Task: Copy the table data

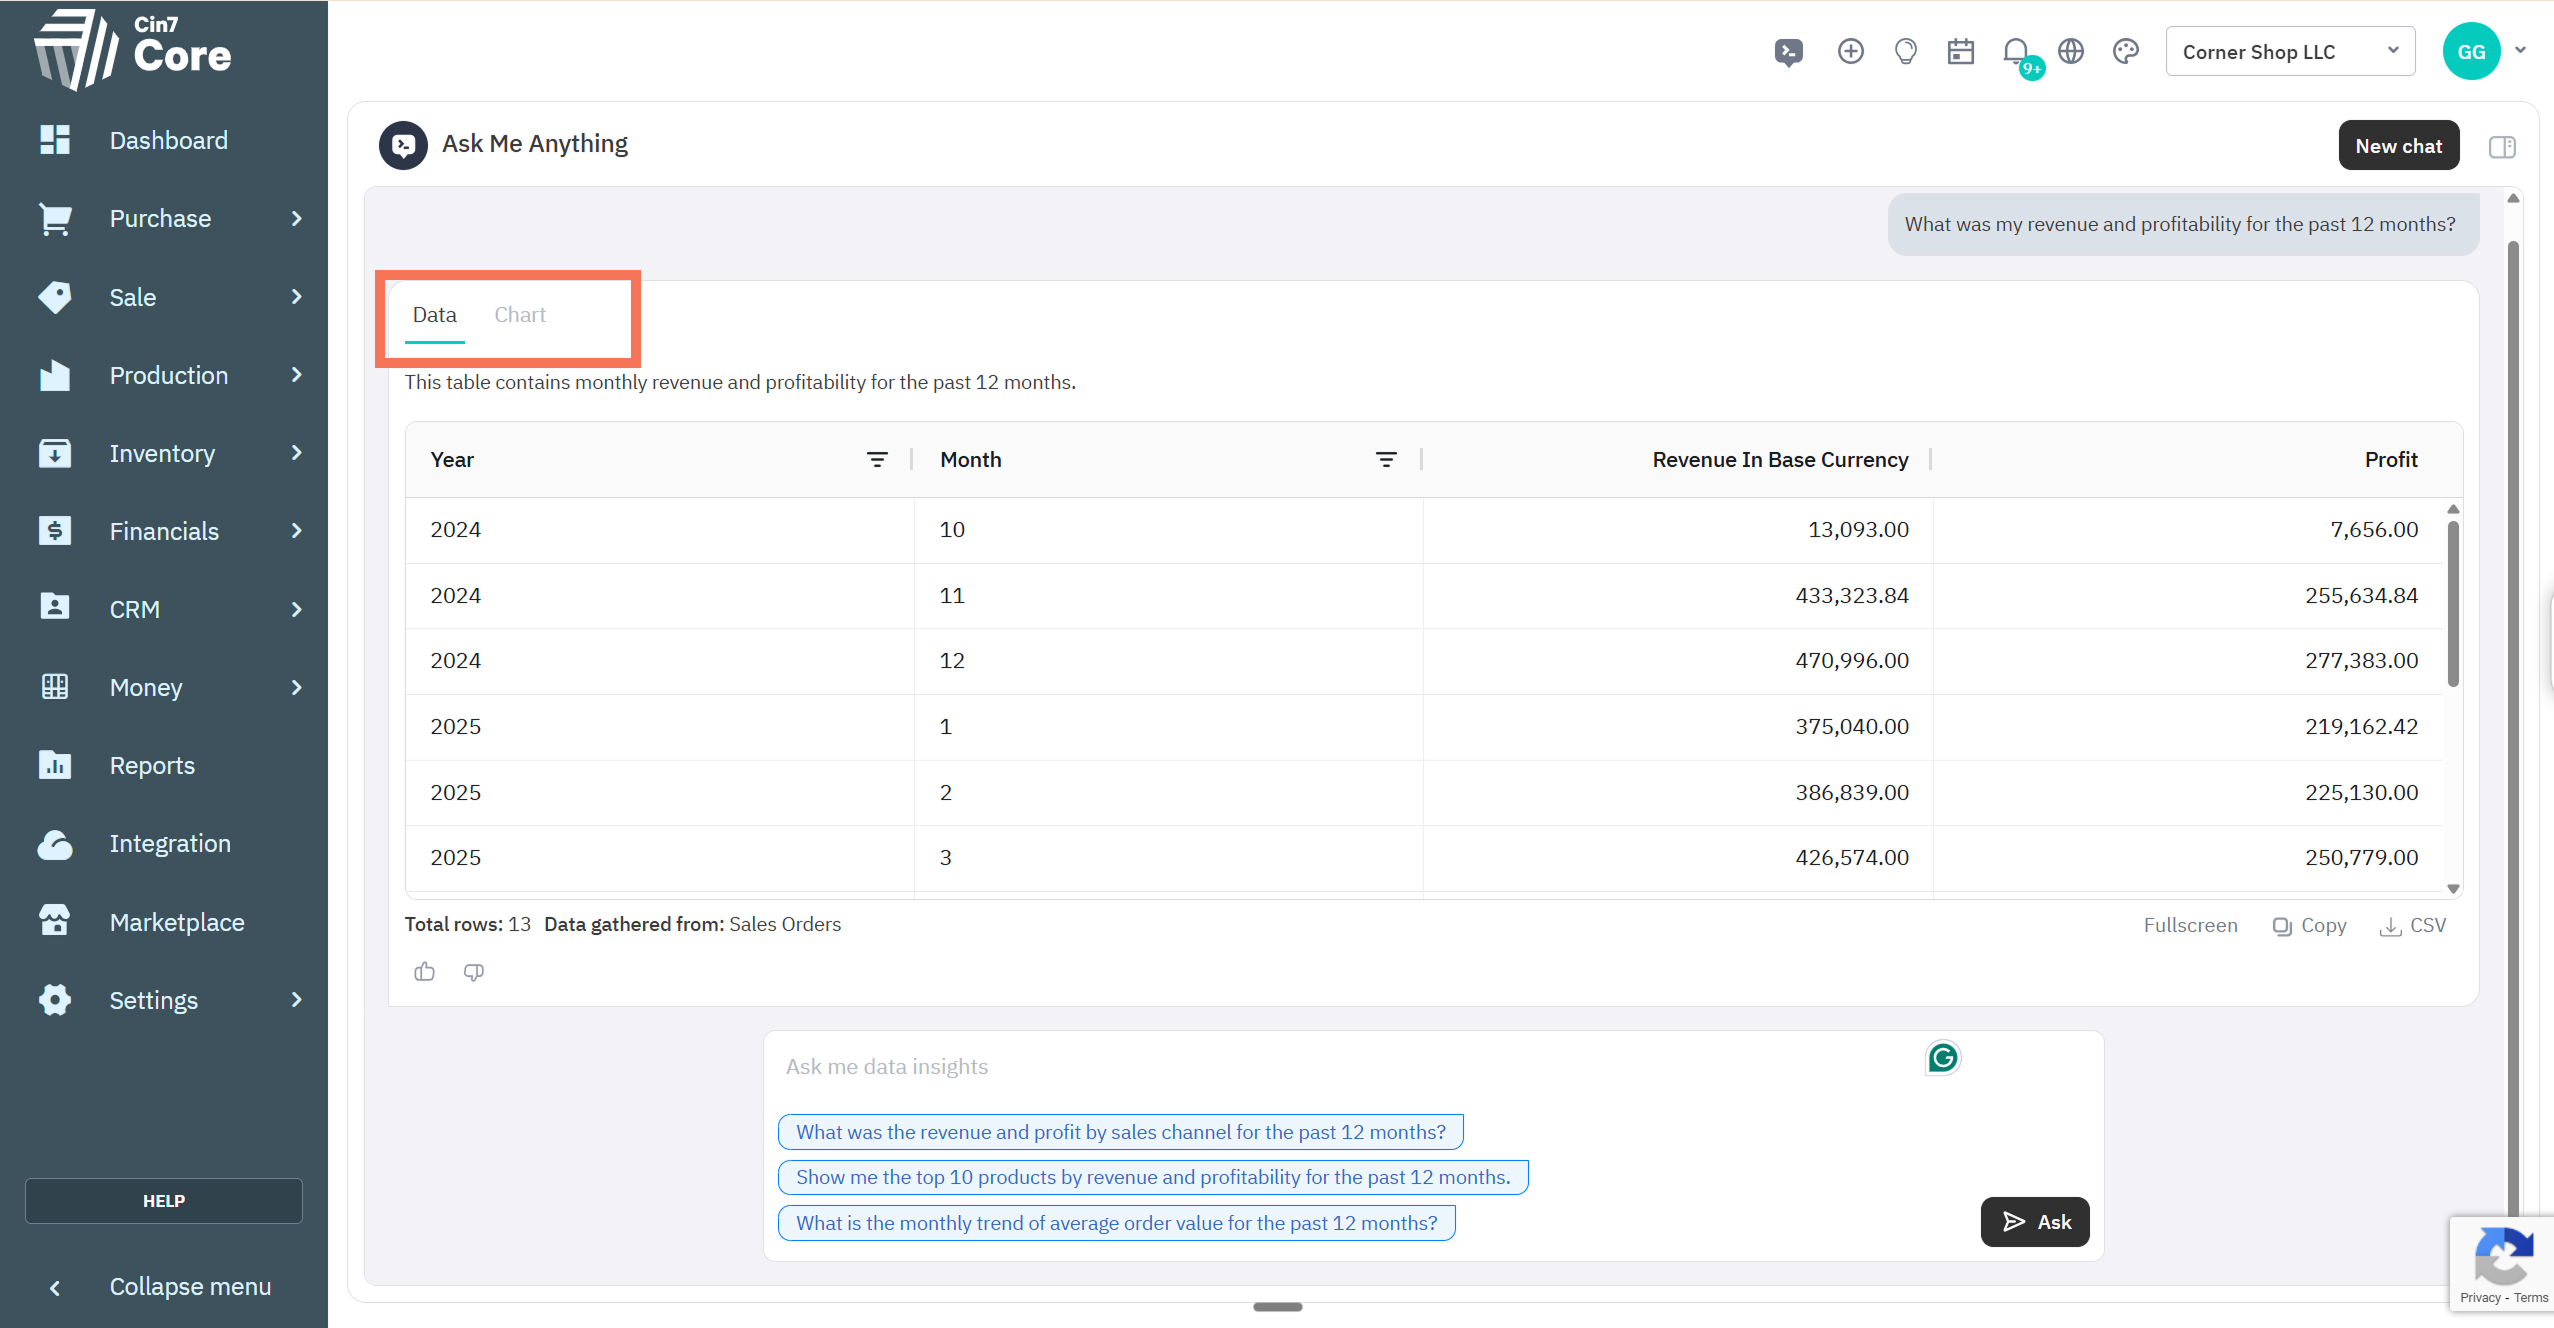Action: (x=2309, y=926)
